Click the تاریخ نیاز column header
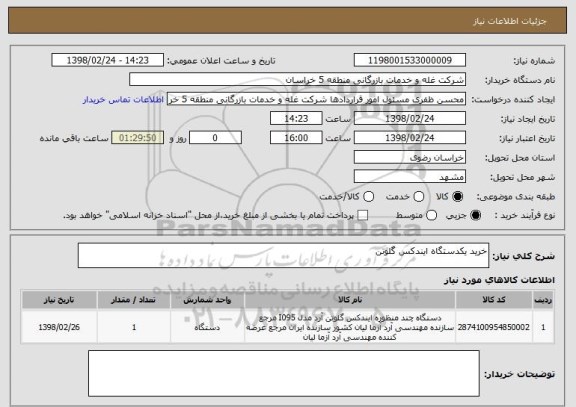The image size is (576, 407). 59,300
